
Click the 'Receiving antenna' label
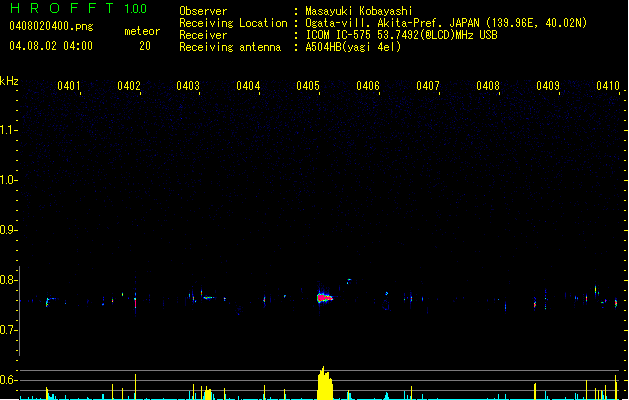click(x=230, y=47)
